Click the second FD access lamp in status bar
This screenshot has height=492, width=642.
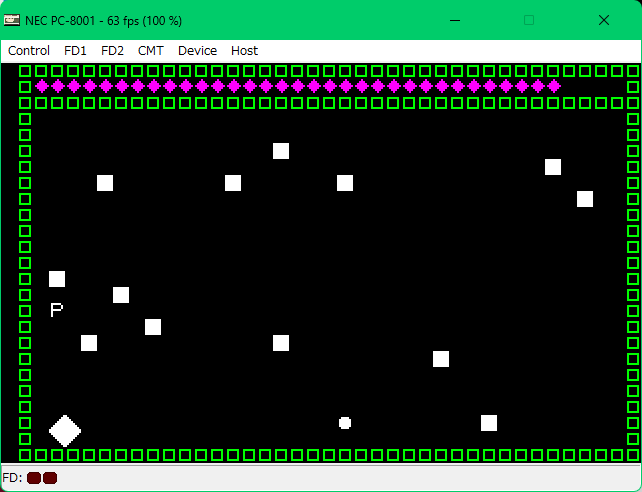point(50,478)
